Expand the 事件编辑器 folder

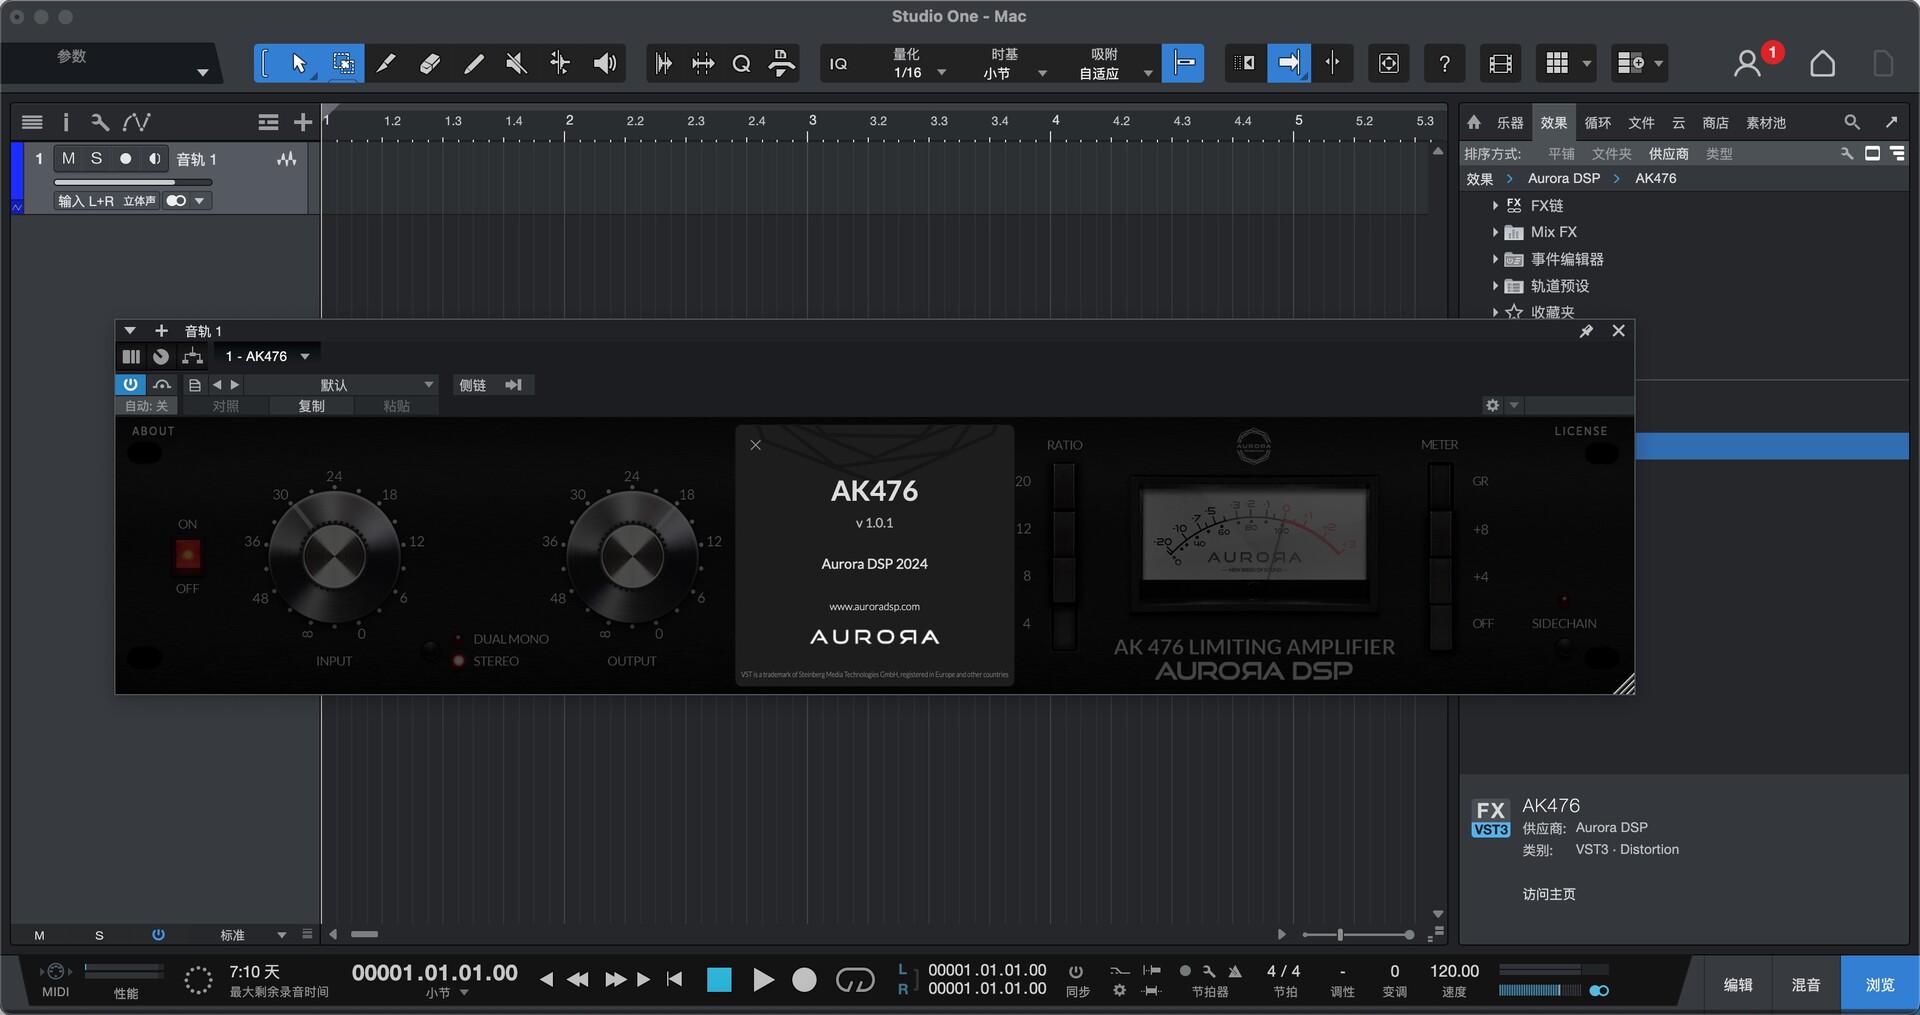click(1495, 259)
